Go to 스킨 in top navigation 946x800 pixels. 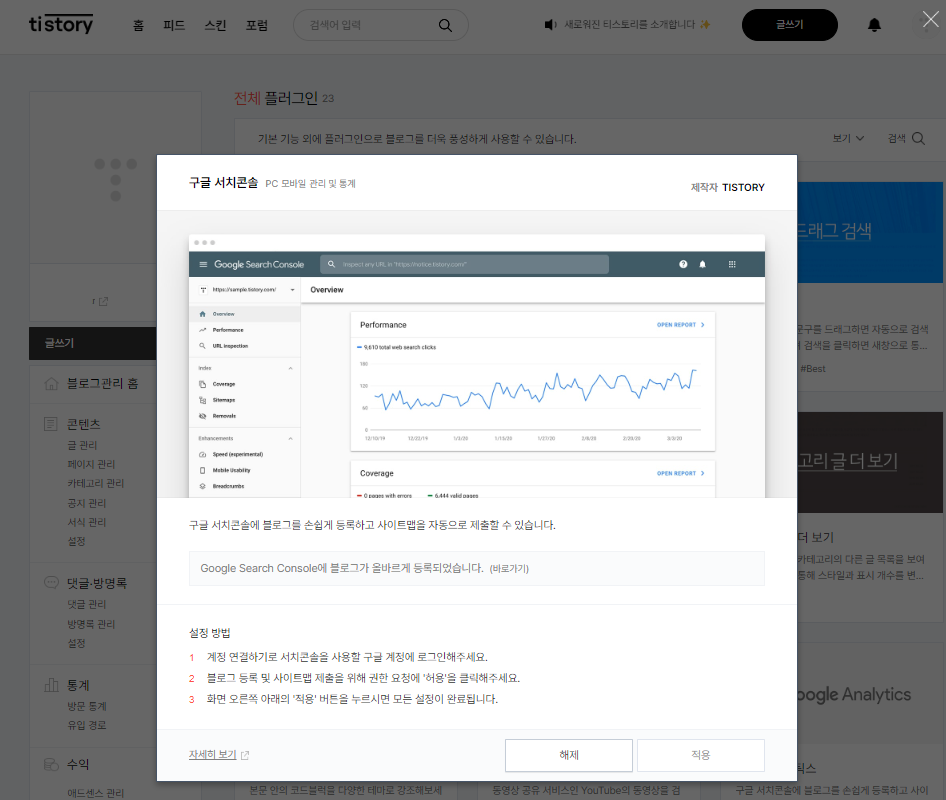(215, 25)
